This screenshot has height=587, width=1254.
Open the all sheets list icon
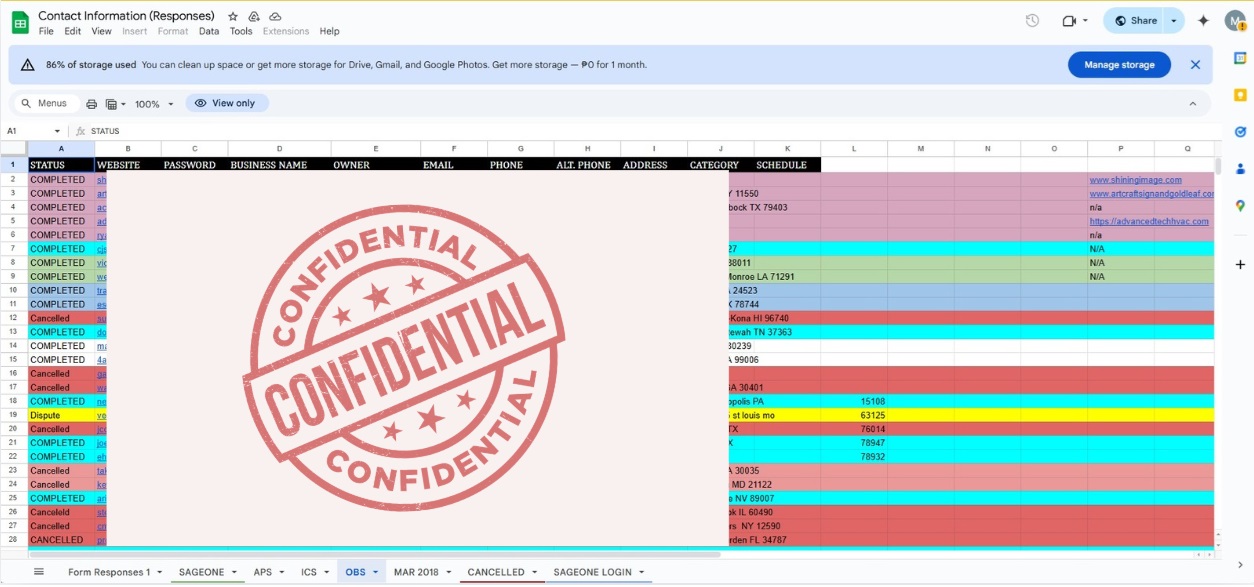point(39,572)
